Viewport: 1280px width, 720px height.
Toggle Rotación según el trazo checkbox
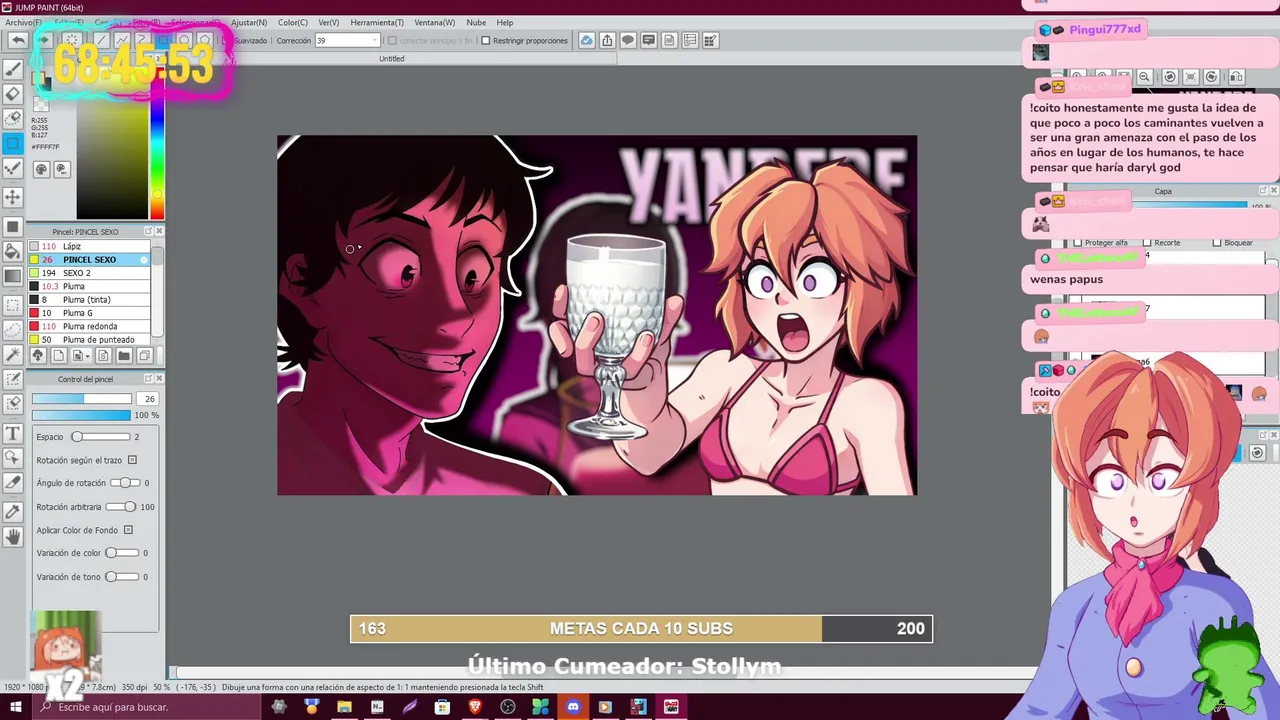coord(132,460)
